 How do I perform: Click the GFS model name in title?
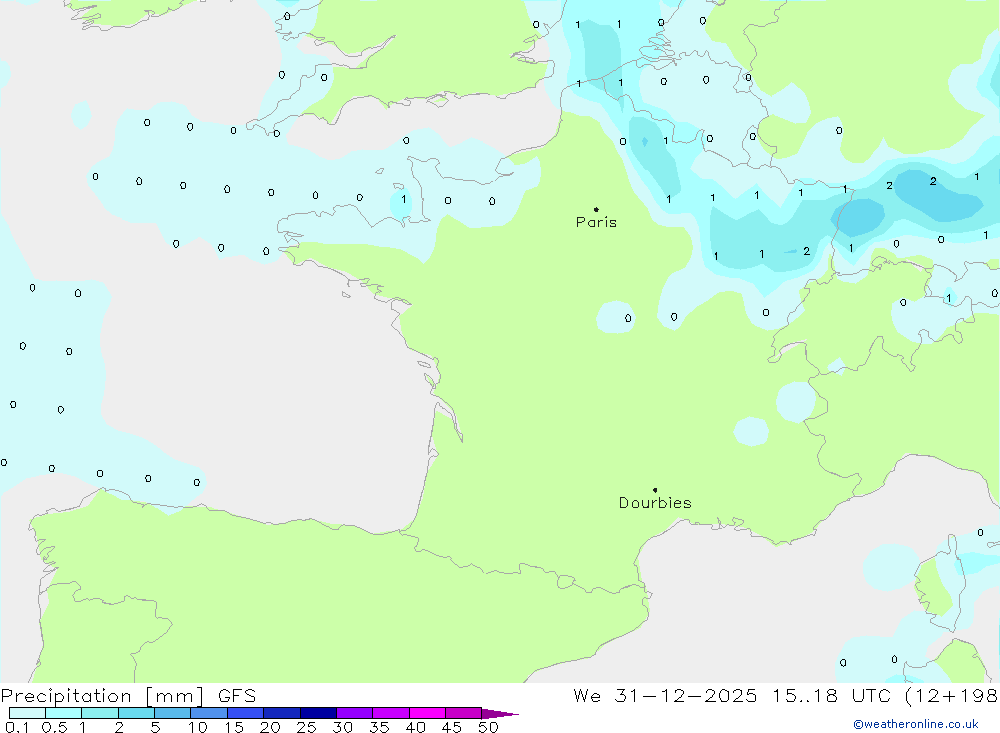coord(237,695)
